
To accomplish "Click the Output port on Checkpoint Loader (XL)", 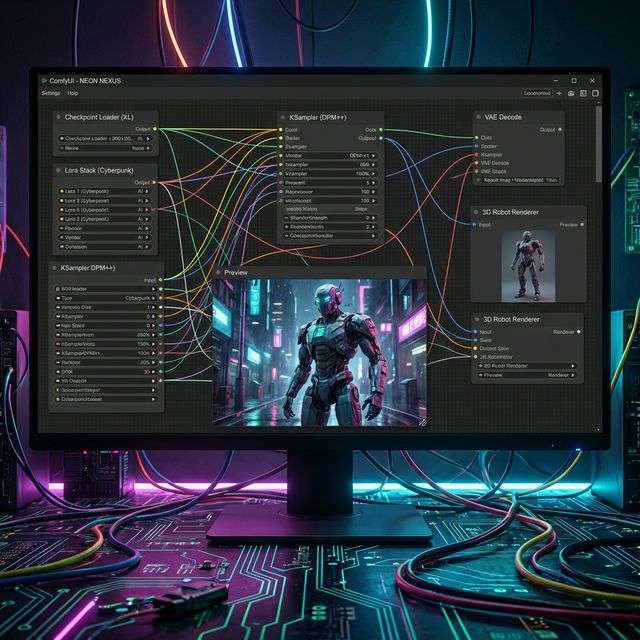I will click(x=155, y=129).
